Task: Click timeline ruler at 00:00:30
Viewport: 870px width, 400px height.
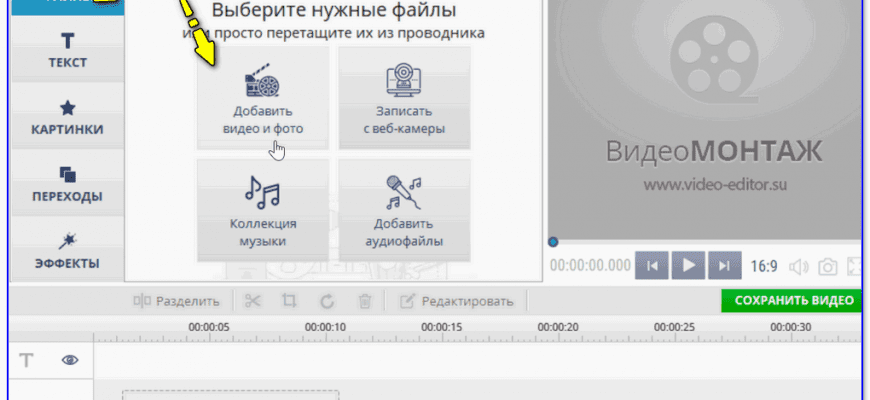Action: [x=791, y=327]
